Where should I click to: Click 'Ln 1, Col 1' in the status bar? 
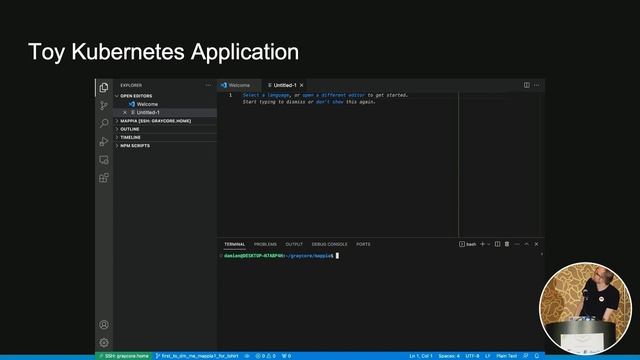point(421,356)
